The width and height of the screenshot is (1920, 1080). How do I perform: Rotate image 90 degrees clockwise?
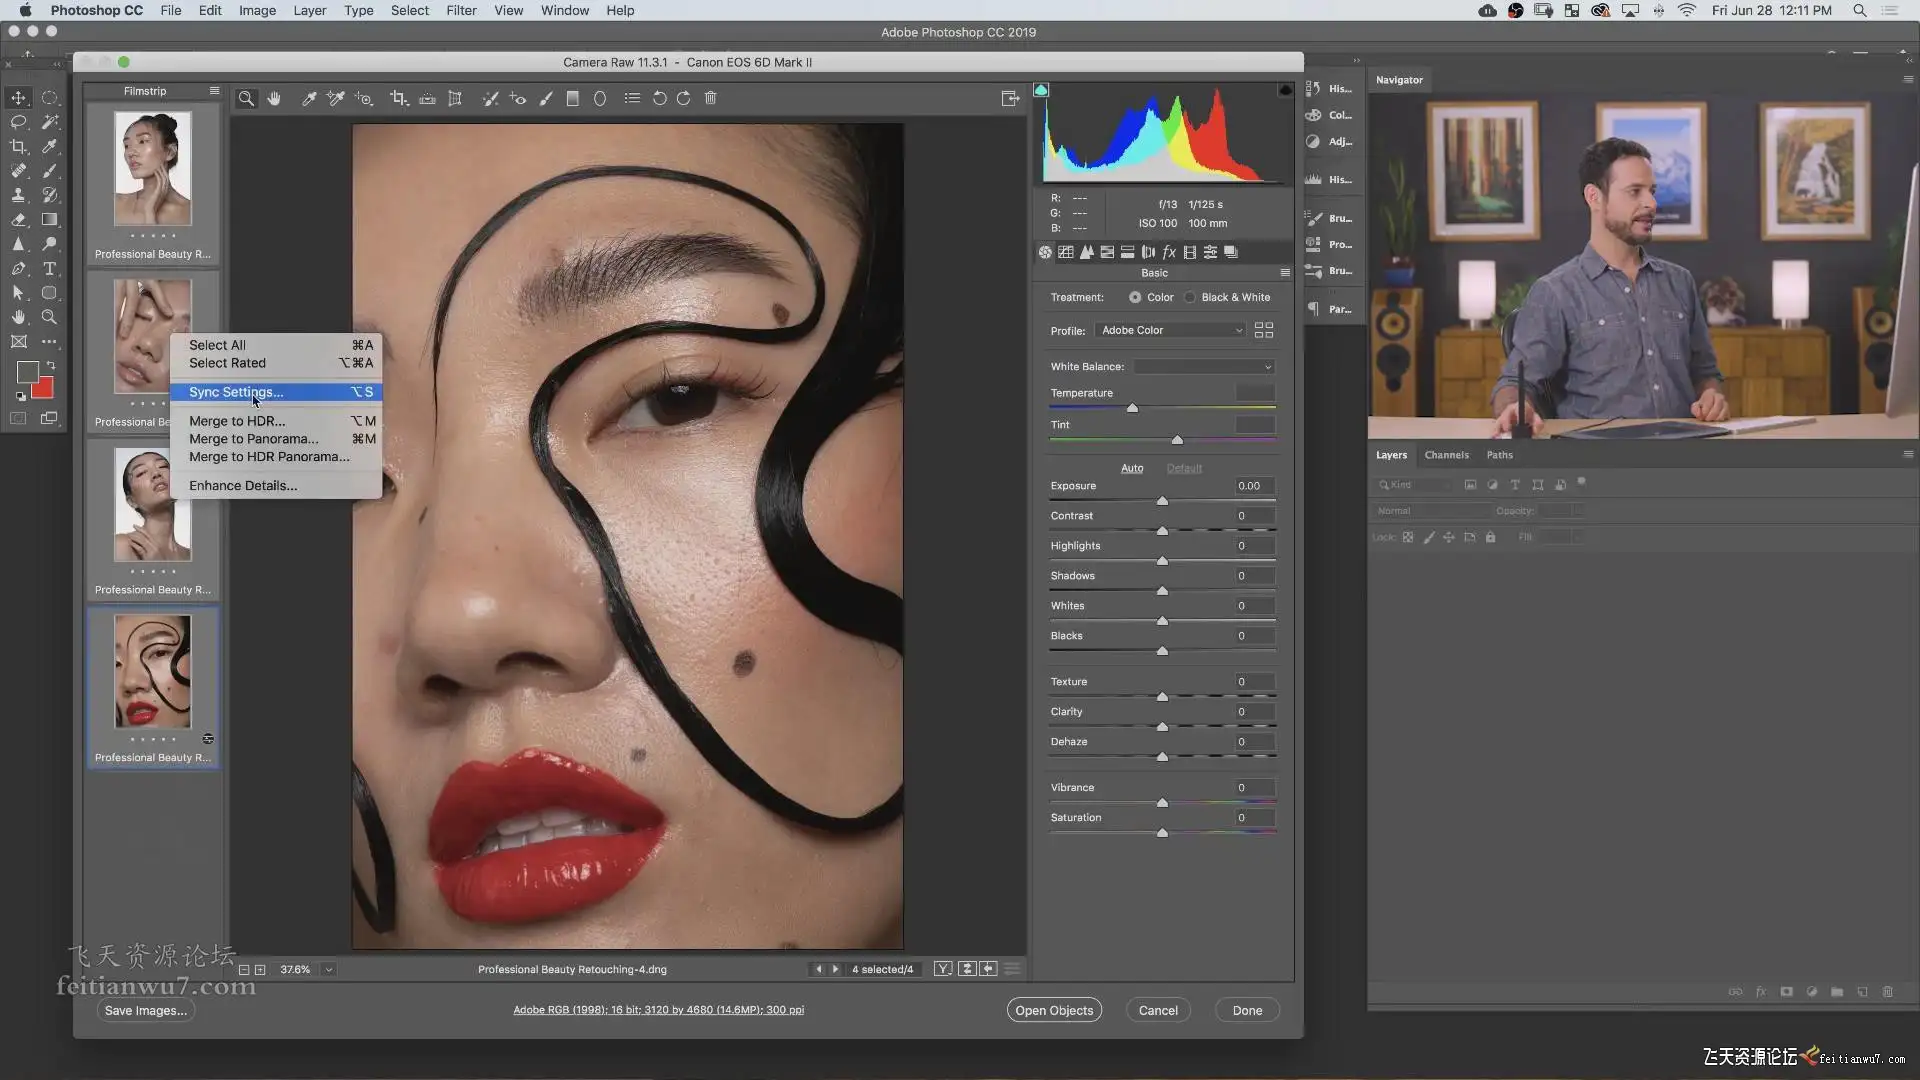(x=684, y=98)
